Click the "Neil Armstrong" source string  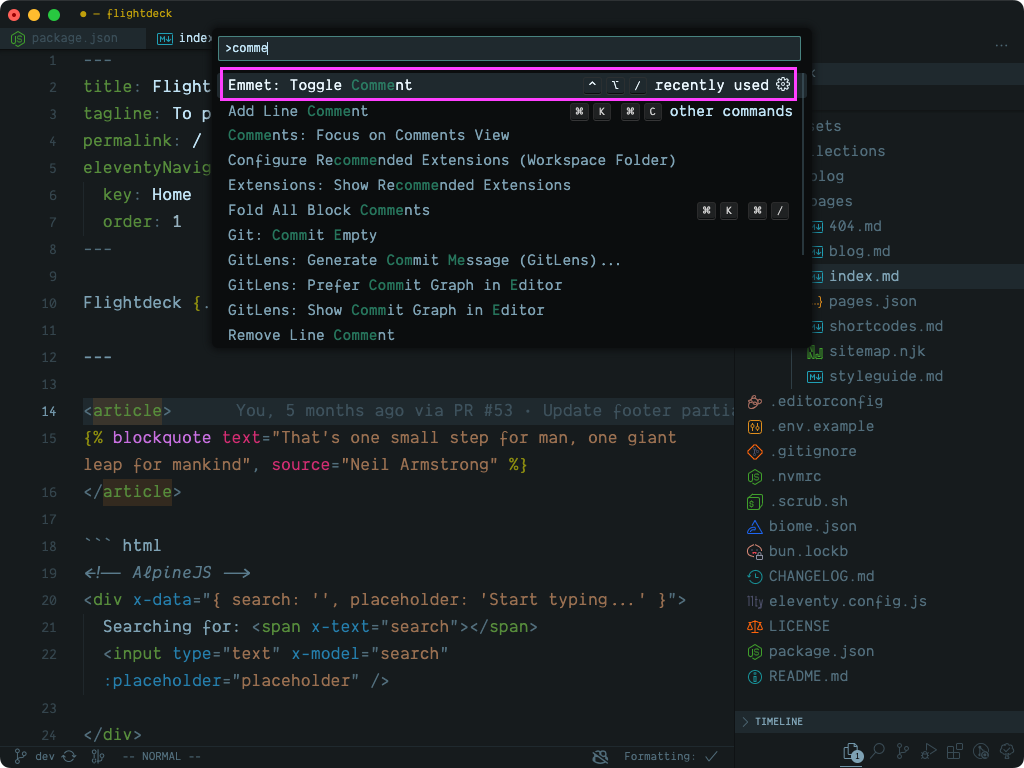421,465
